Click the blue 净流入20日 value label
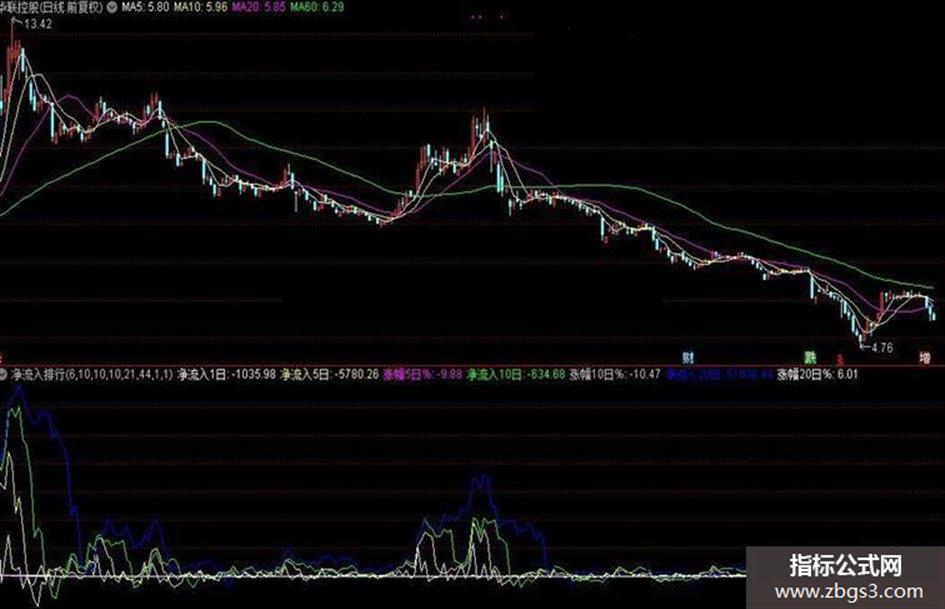The width and height of the screenshot is (945, 609). pos(719,374)
